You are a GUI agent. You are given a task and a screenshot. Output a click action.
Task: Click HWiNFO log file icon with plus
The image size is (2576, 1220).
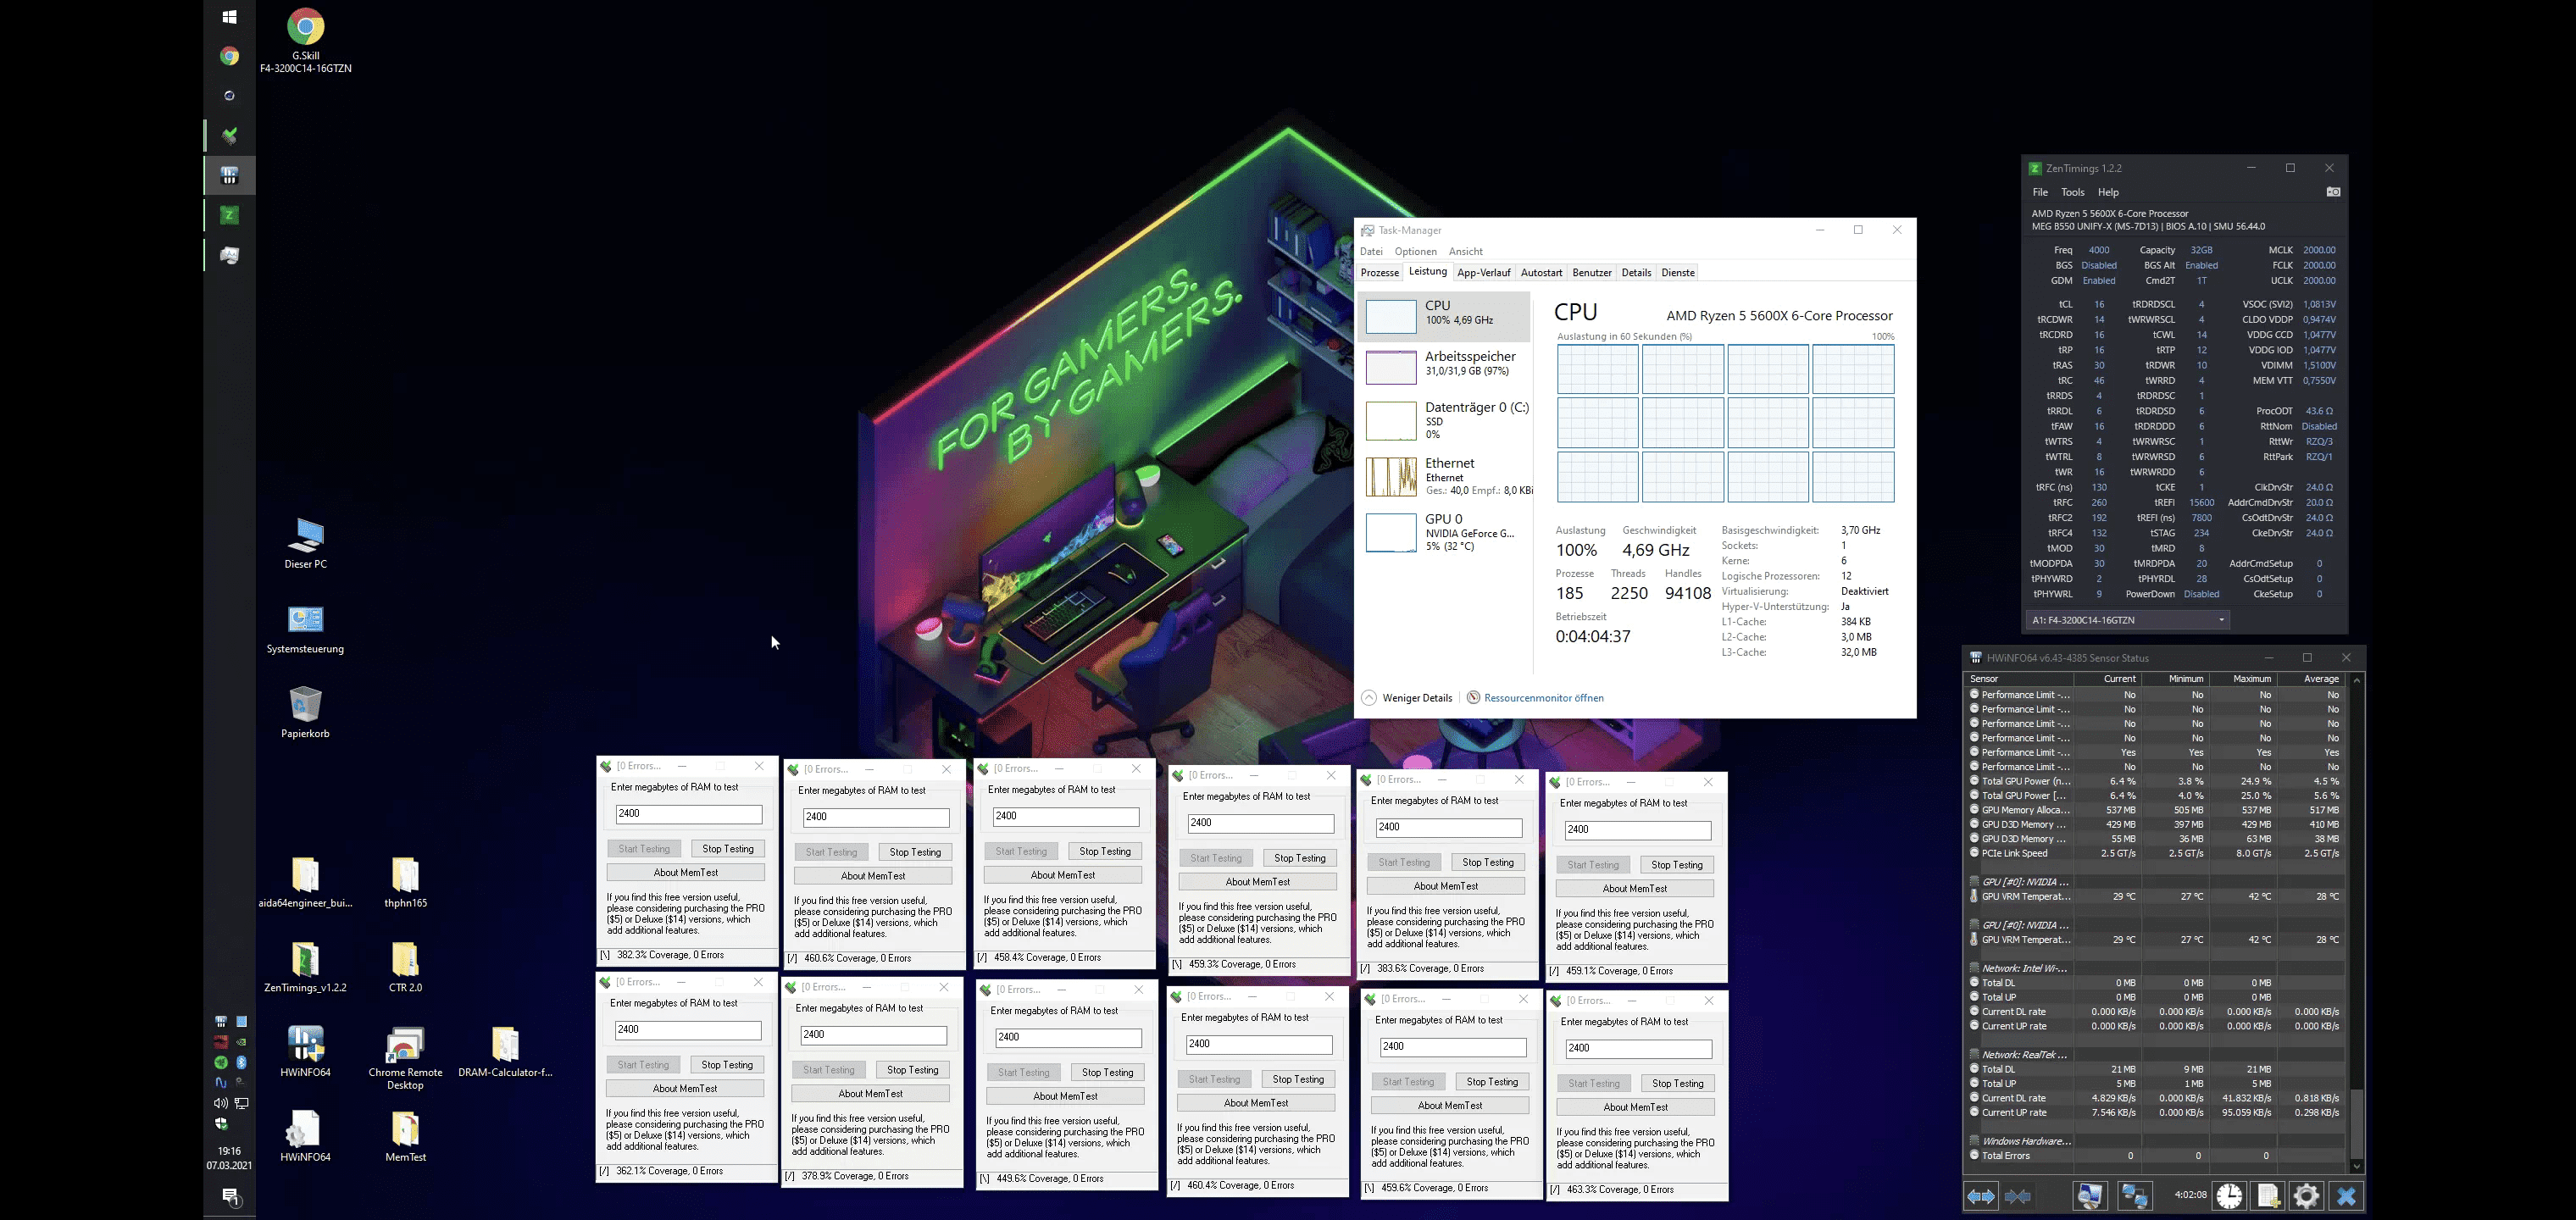click(2268, 1196)
